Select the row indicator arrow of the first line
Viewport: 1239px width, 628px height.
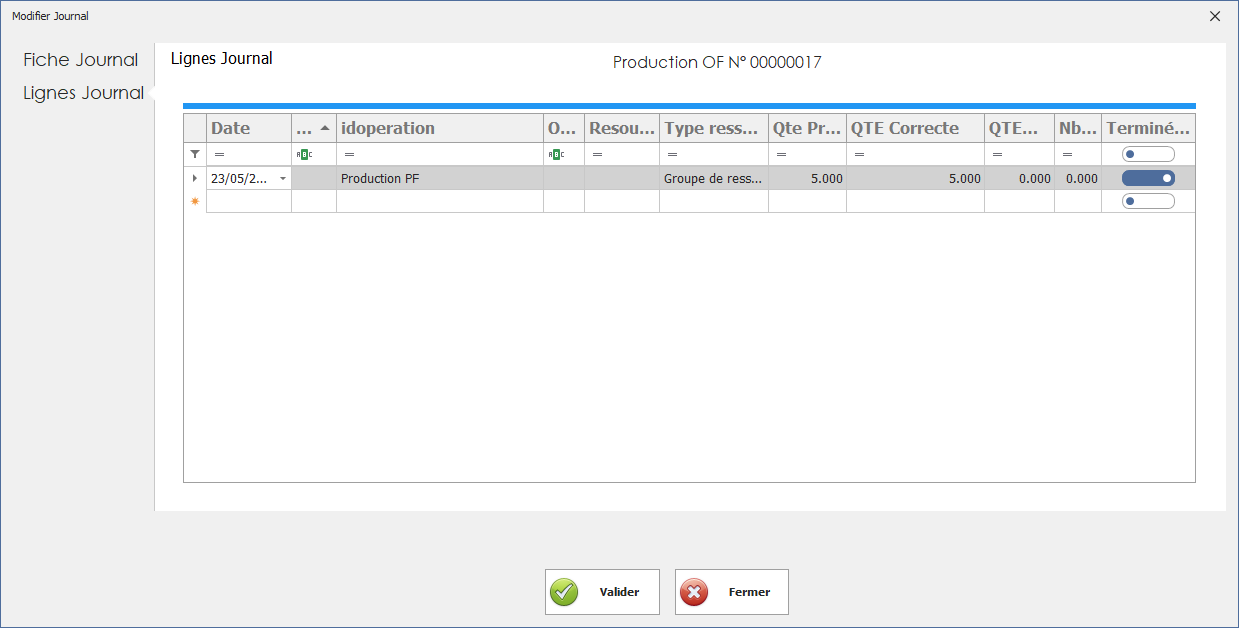195,178
